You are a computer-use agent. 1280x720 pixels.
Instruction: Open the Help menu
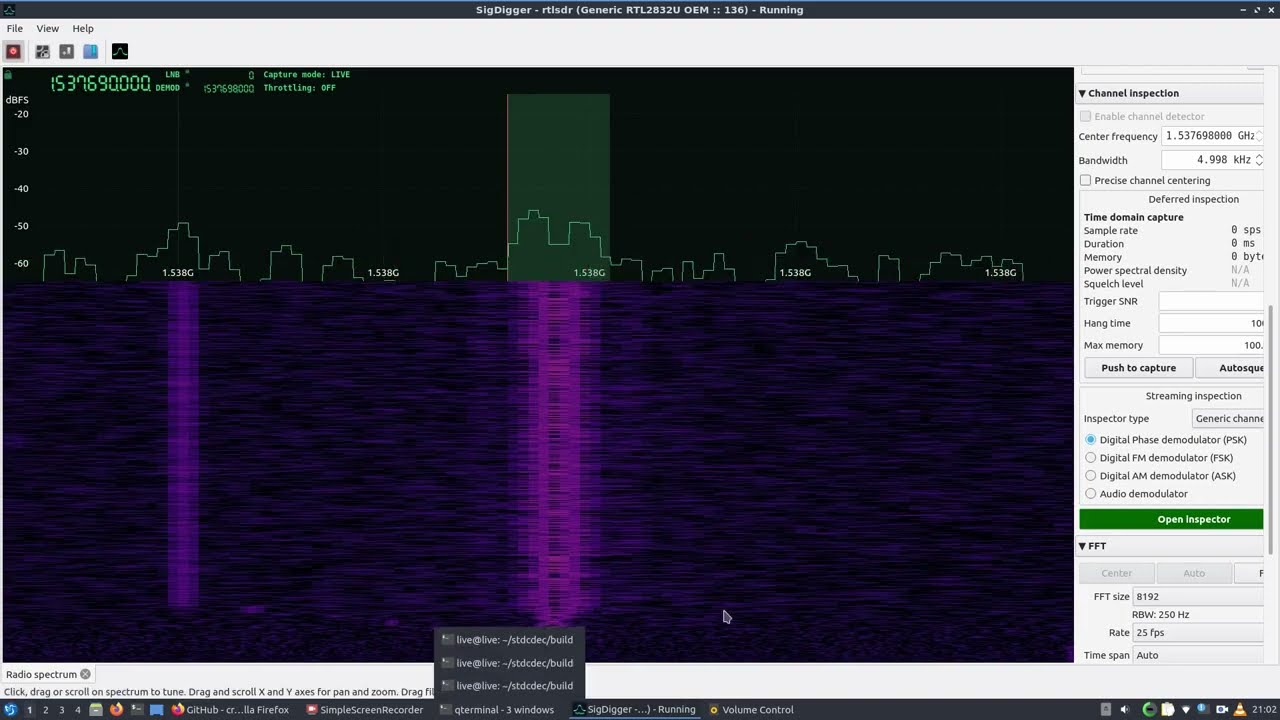tap(83, 28)
